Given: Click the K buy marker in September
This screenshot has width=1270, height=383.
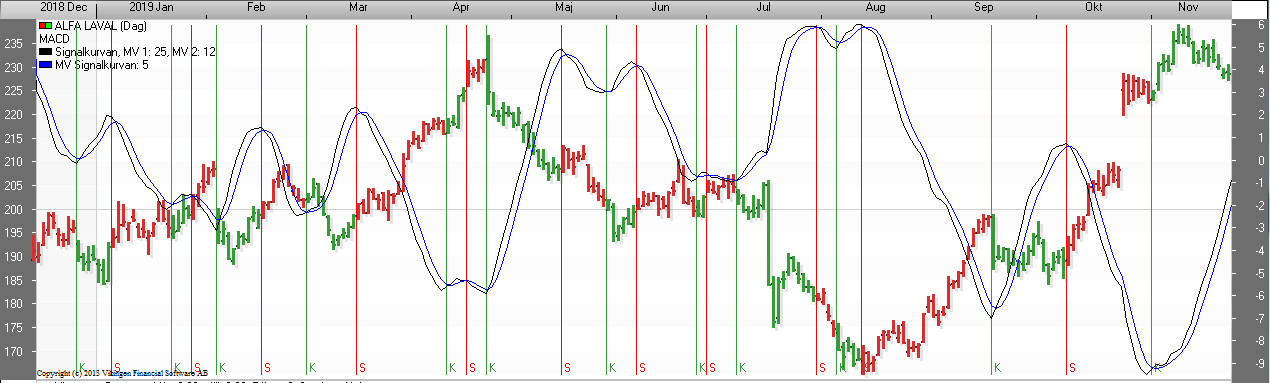Looking at the screenshot, I should pyautogui.click(x=996, y=367).
